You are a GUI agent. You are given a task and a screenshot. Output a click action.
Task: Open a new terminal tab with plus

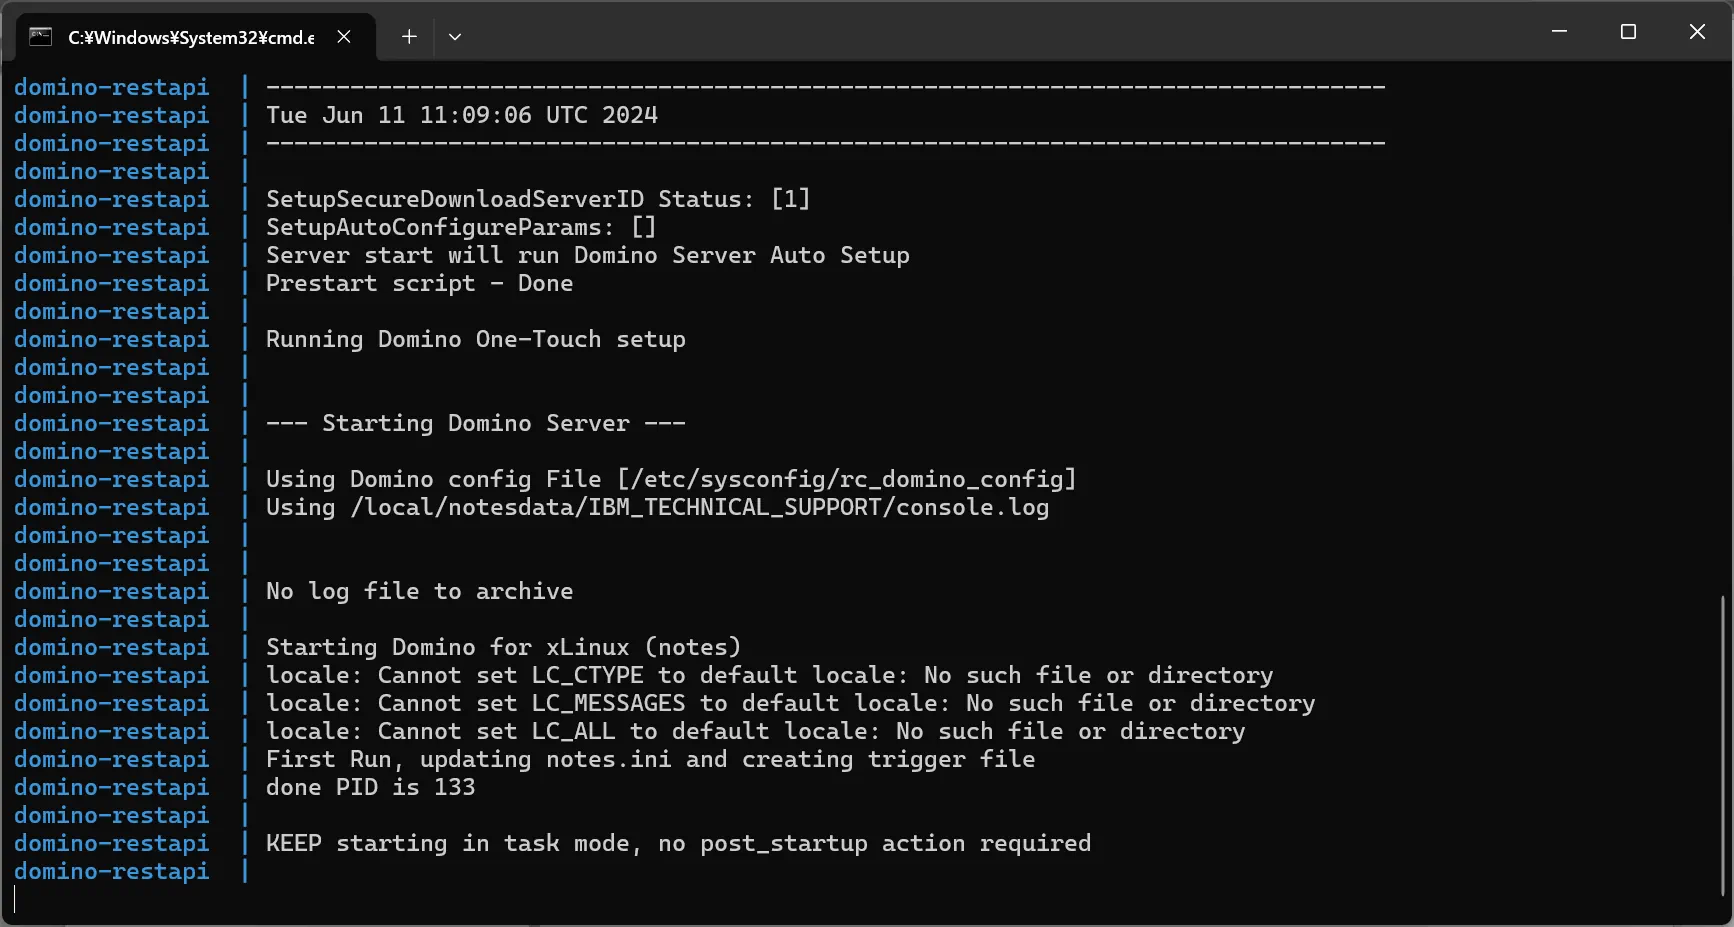point(409,37)
